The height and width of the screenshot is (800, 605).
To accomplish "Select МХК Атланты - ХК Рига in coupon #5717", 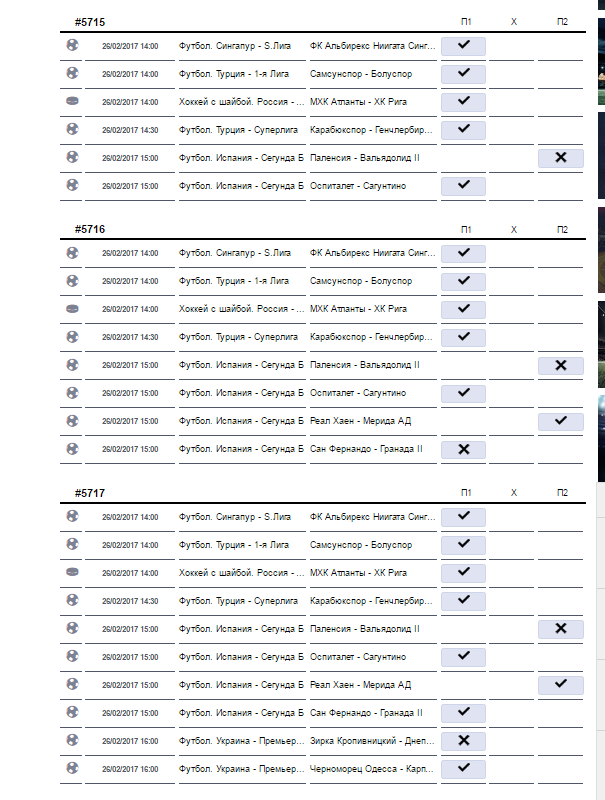I will click(359, 573).
